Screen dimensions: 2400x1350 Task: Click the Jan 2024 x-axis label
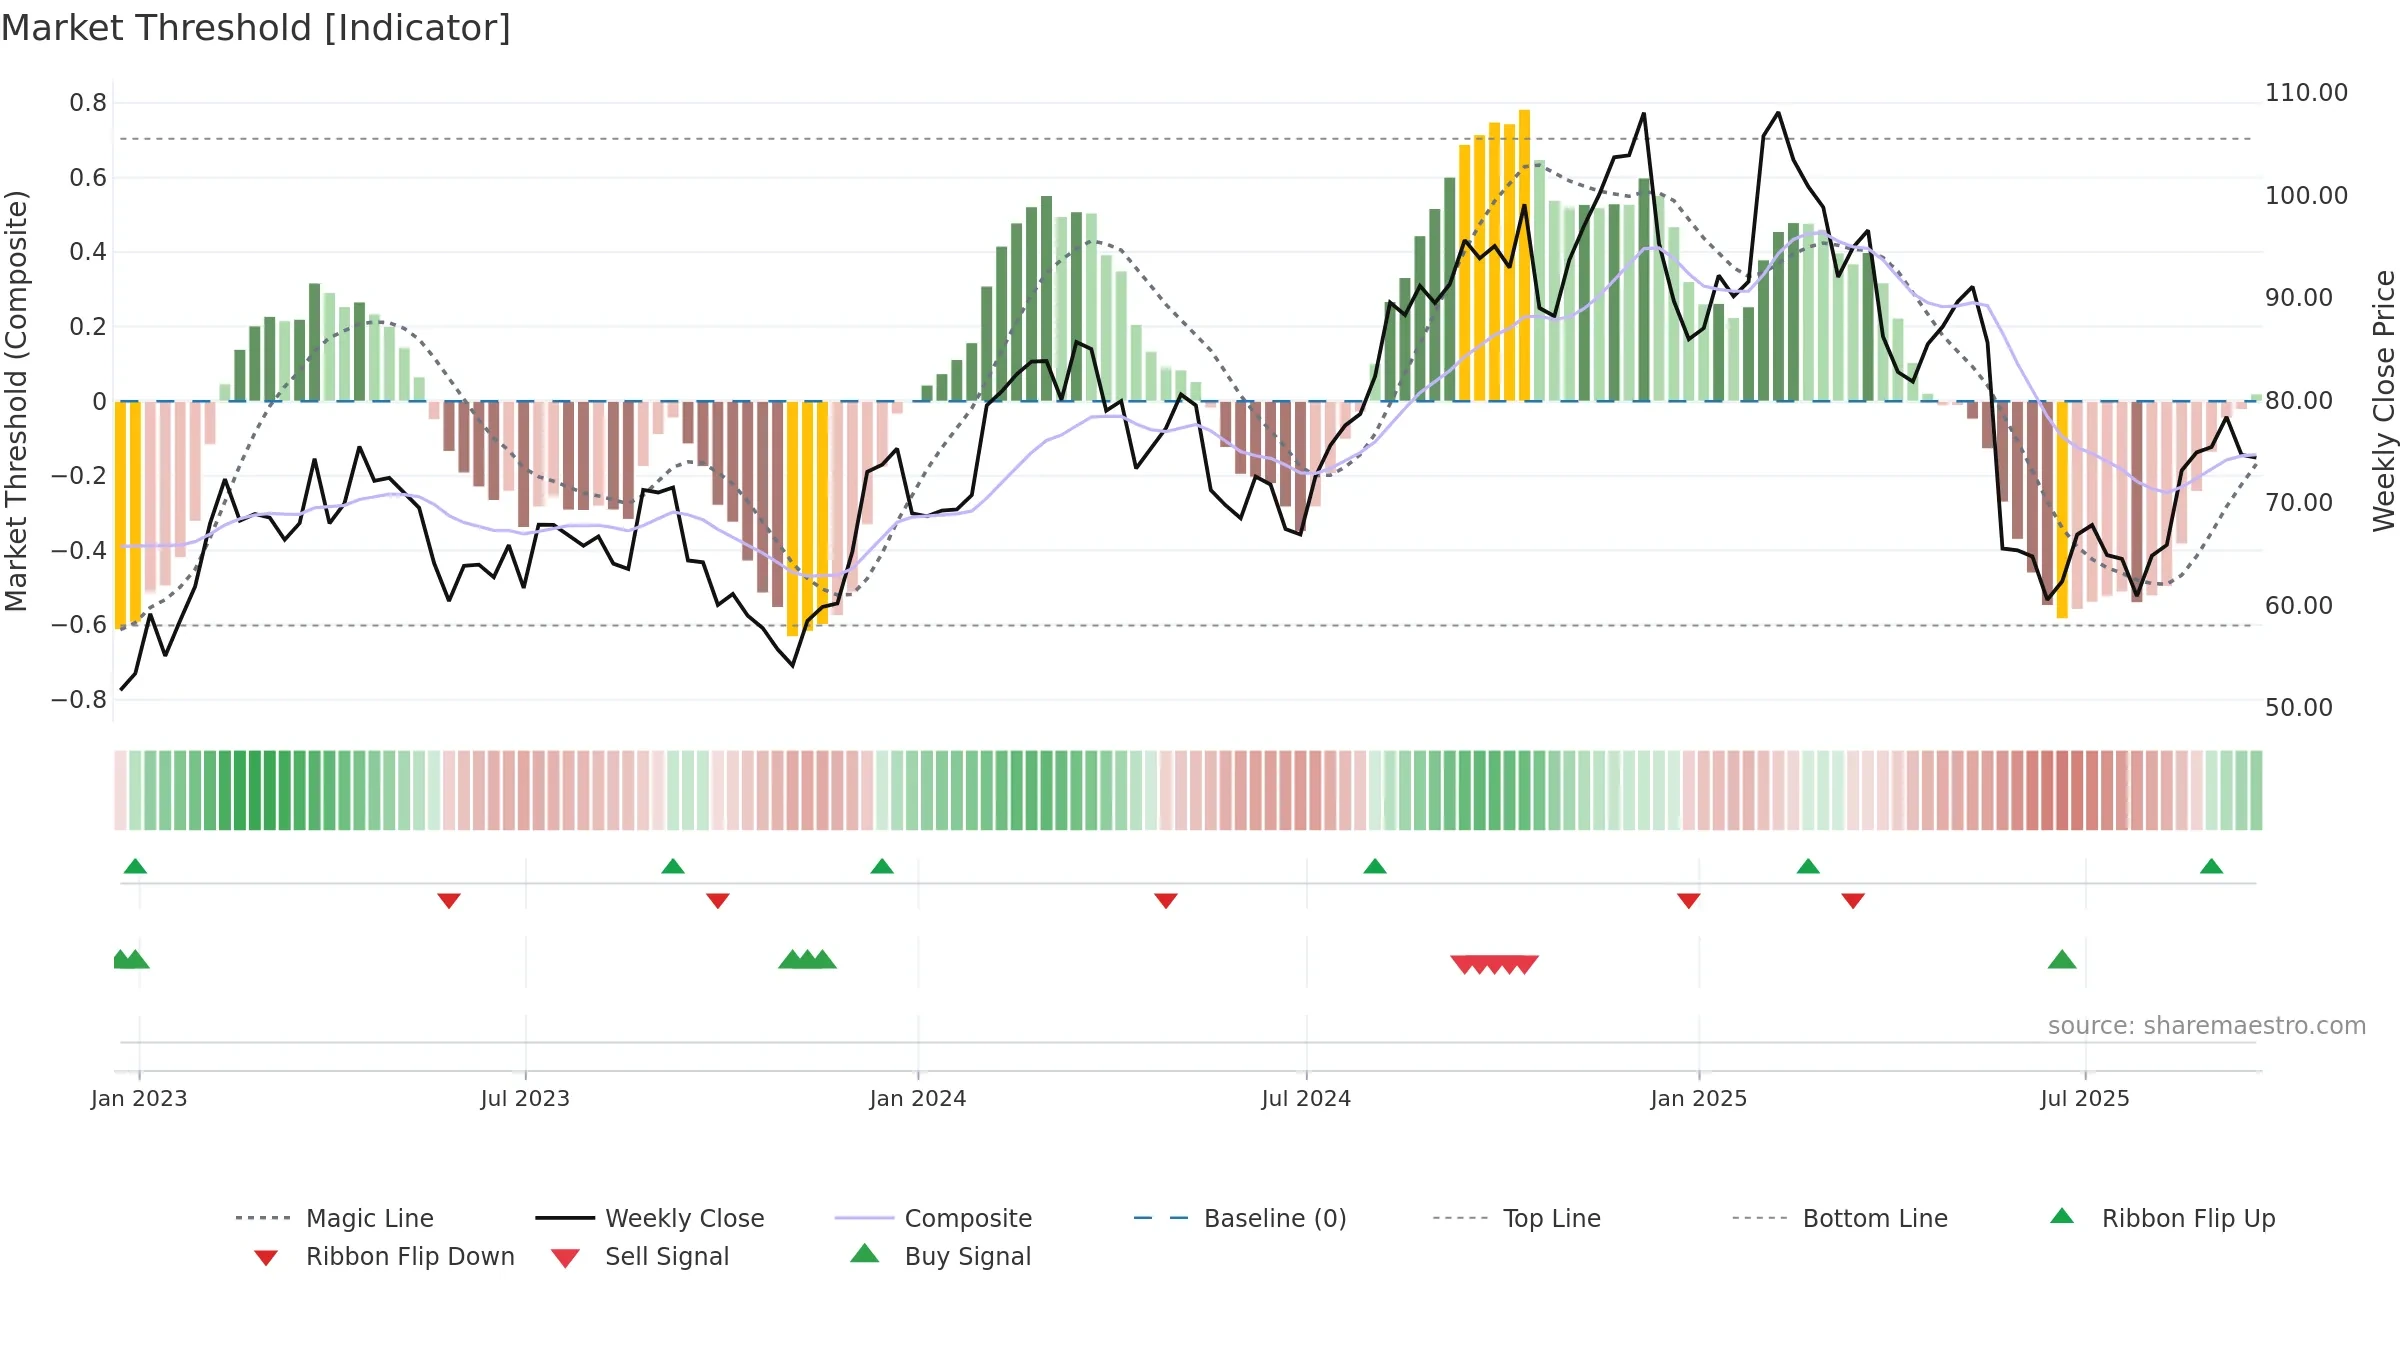[x=918, y=1099]
